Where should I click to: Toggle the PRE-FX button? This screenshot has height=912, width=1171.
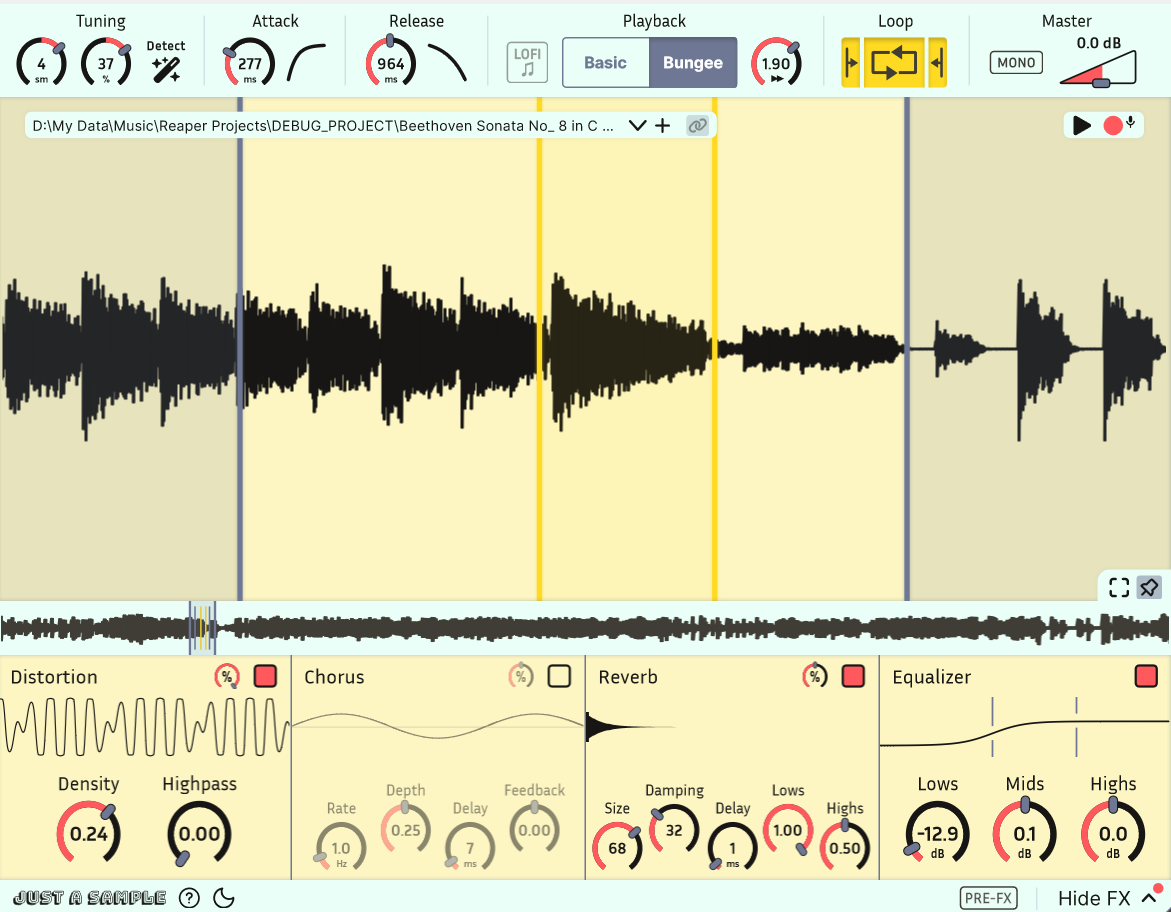click(988, 898)
